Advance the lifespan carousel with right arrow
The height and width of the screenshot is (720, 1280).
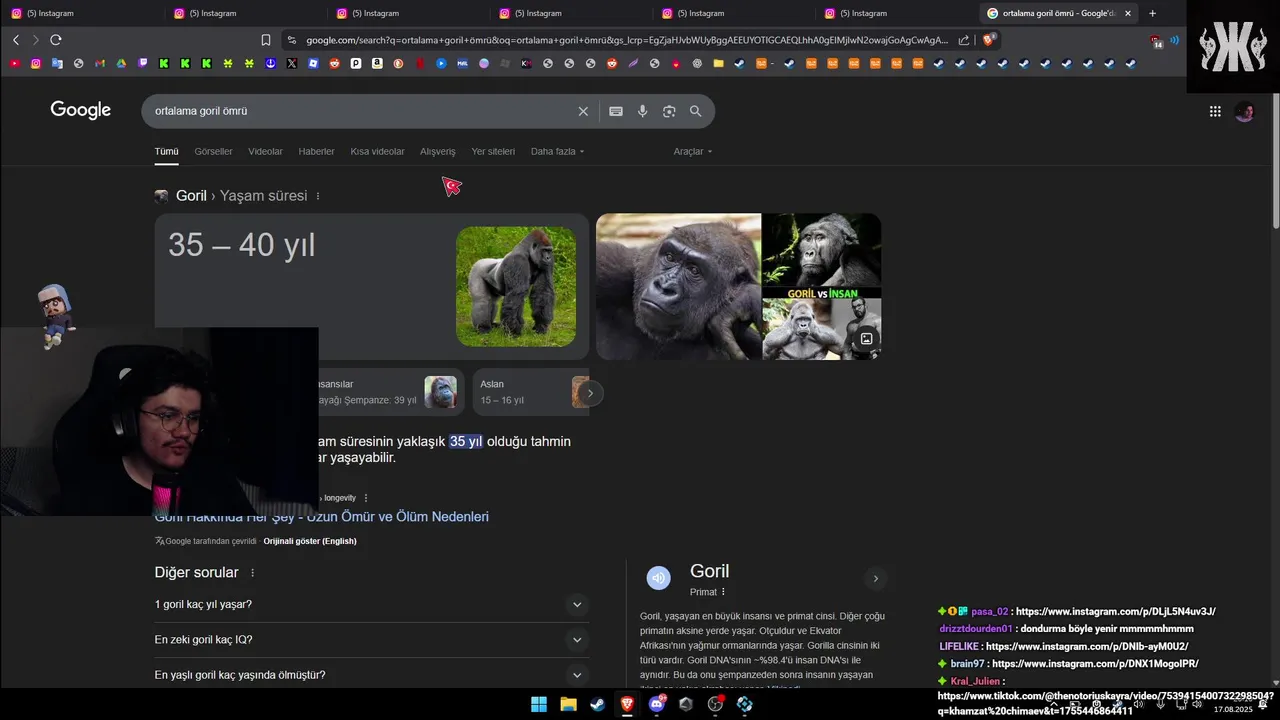coord(590,393)
